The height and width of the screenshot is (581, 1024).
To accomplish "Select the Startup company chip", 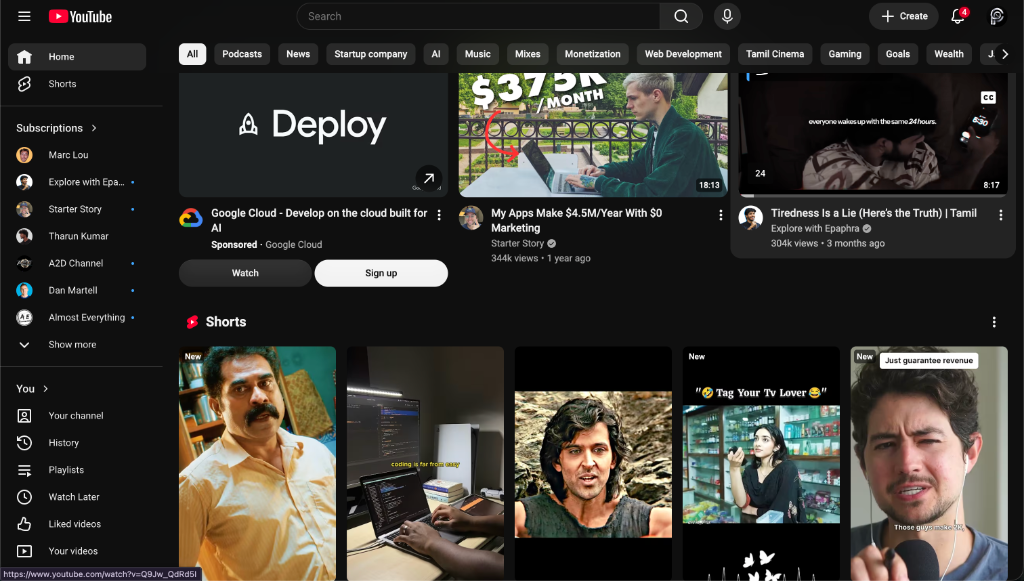I will pyautogui.click(x=370, y=54).
